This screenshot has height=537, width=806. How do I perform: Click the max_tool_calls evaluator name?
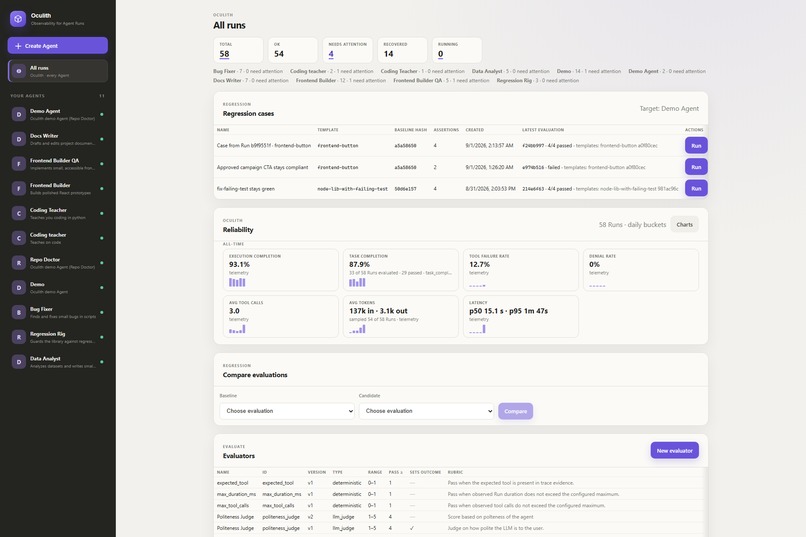[234, 506]
